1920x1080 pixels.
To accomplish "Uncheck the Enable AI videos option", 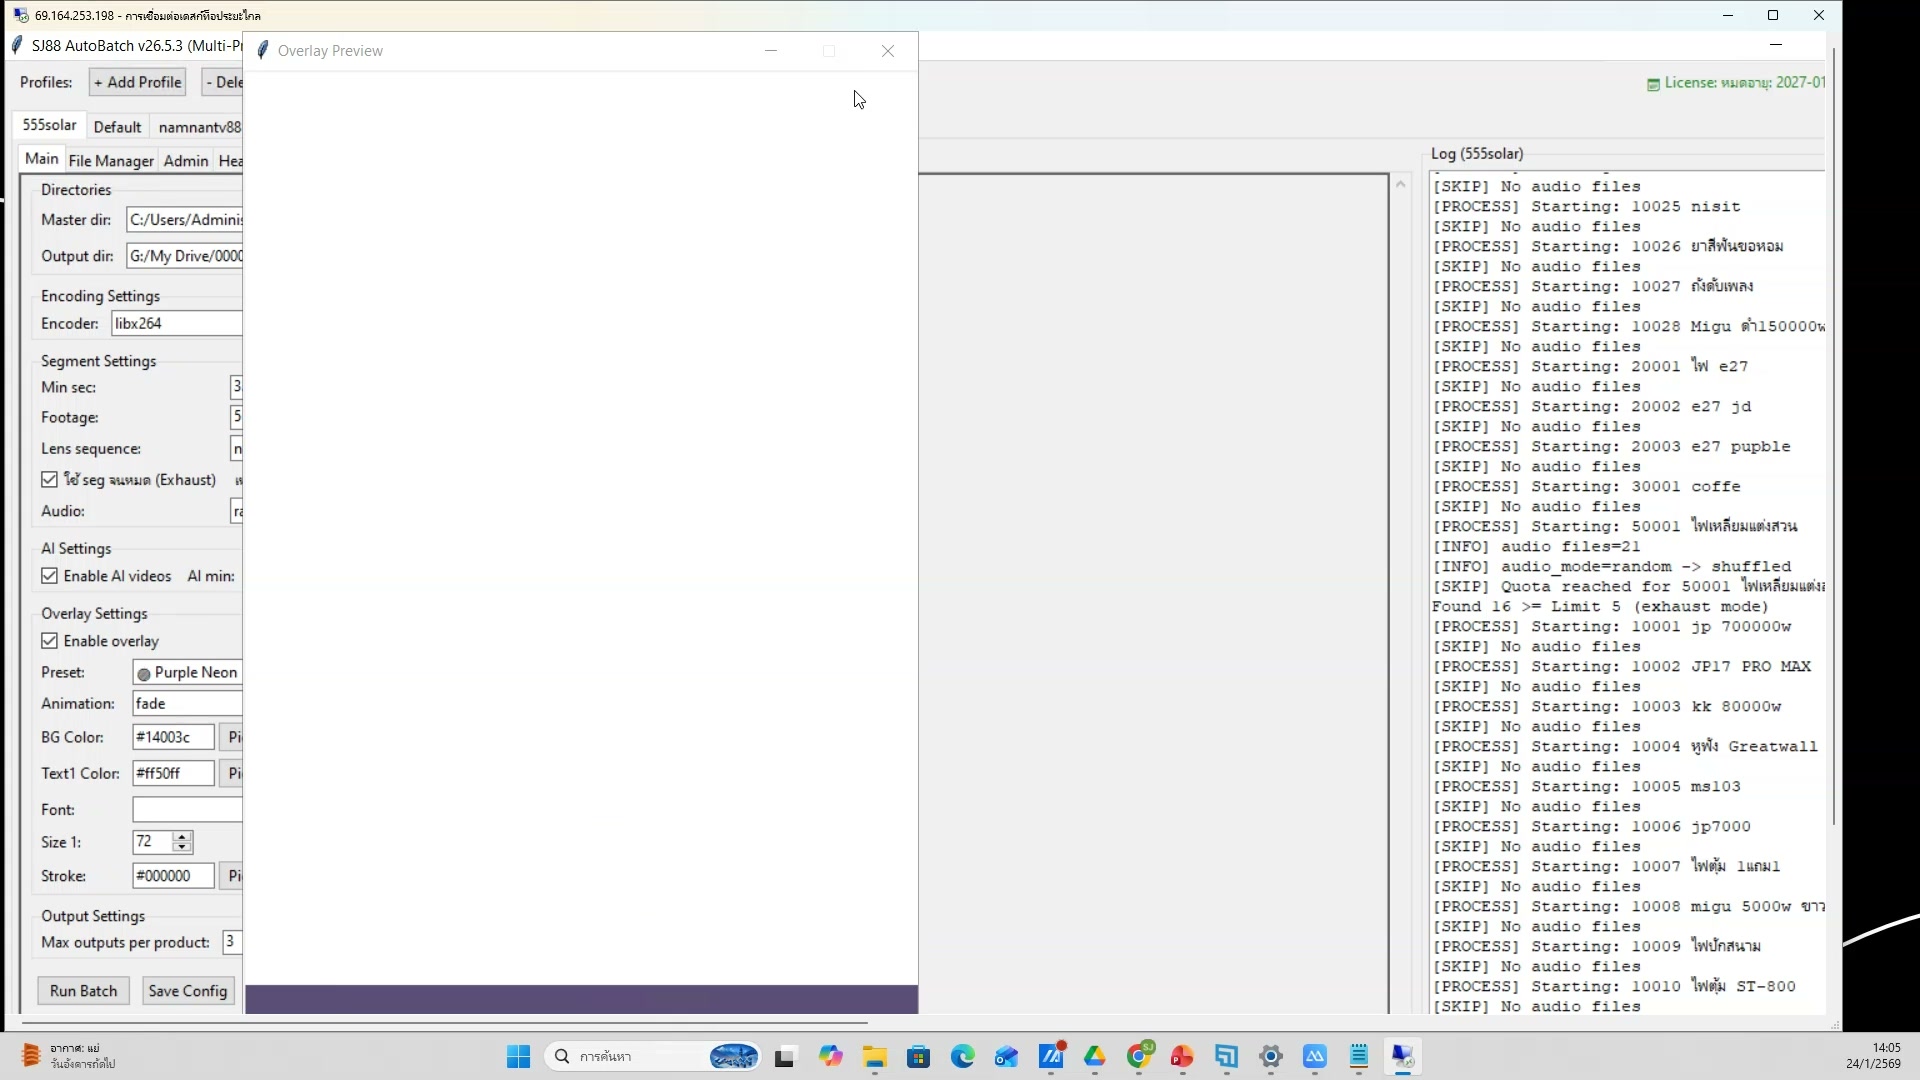I will pos(50,576).
